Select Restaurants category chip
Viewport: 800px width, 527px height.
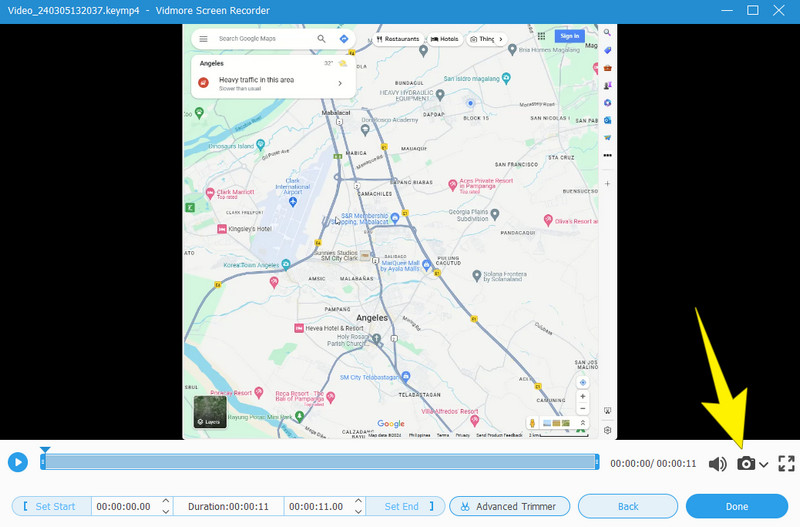[x=398, y=39]
